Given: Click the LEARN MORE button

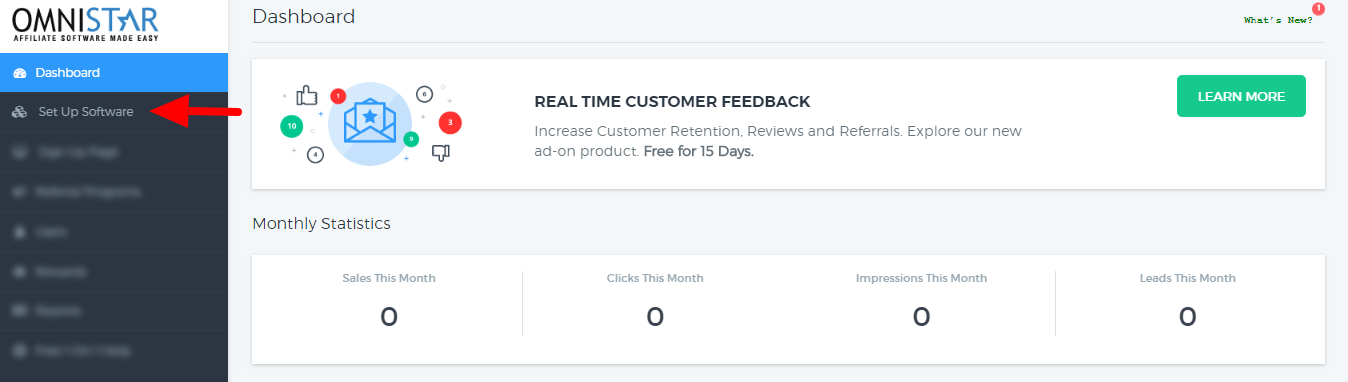Looking at the screenshot, I should click(x=1241, y=96).
